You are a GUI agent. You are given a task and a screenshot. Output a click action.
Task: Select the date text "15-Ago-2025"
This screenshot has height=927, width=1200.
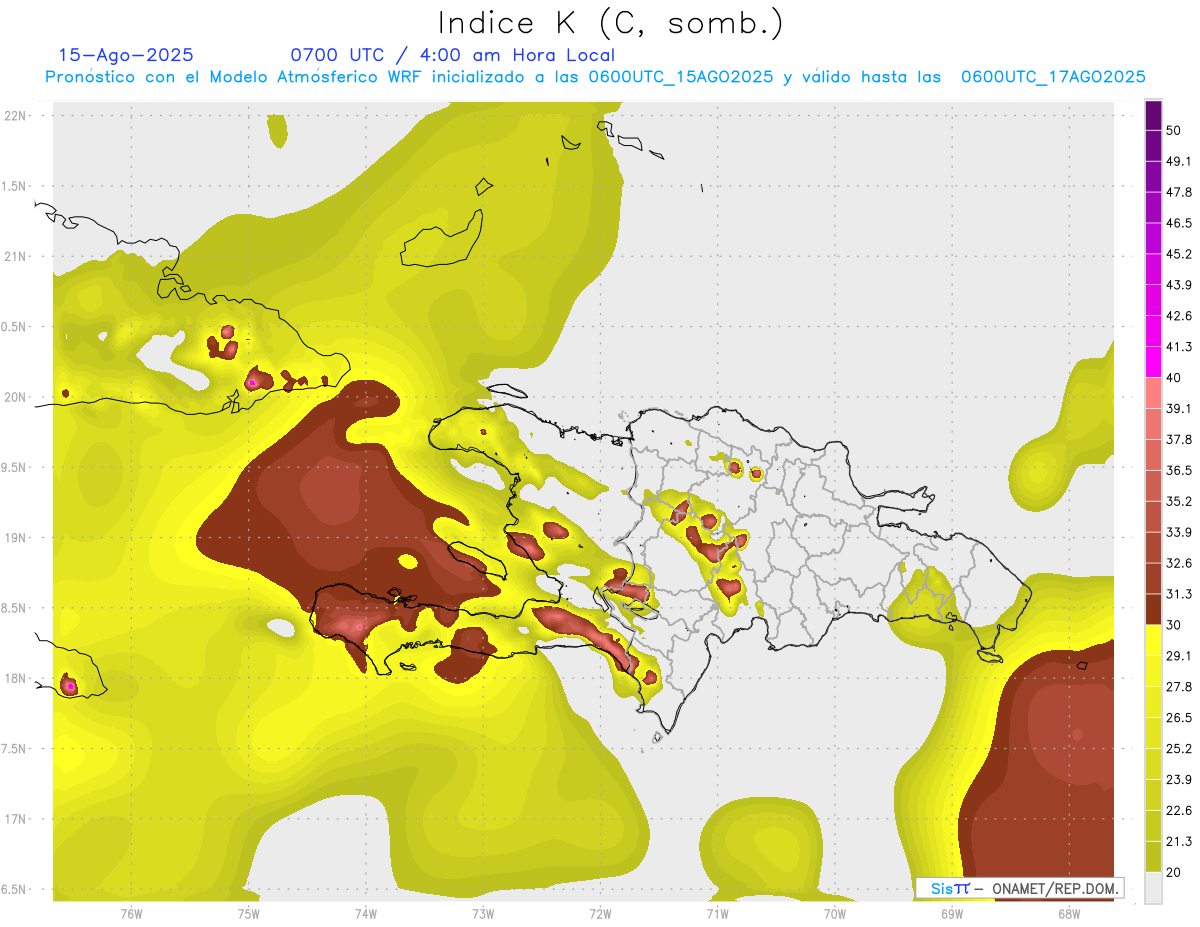click(126, 55)
